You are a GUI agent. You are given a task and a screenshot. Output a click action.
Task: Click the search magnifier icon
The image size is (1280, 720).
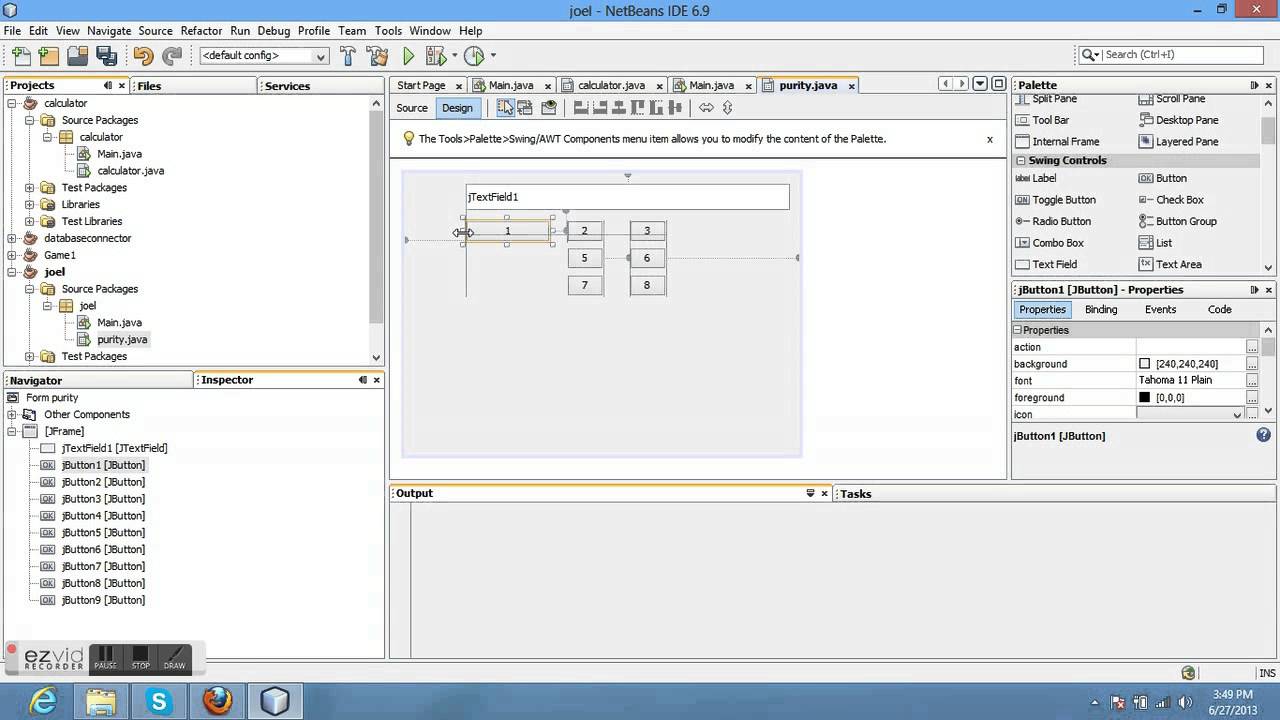[x=1088, y=55]
